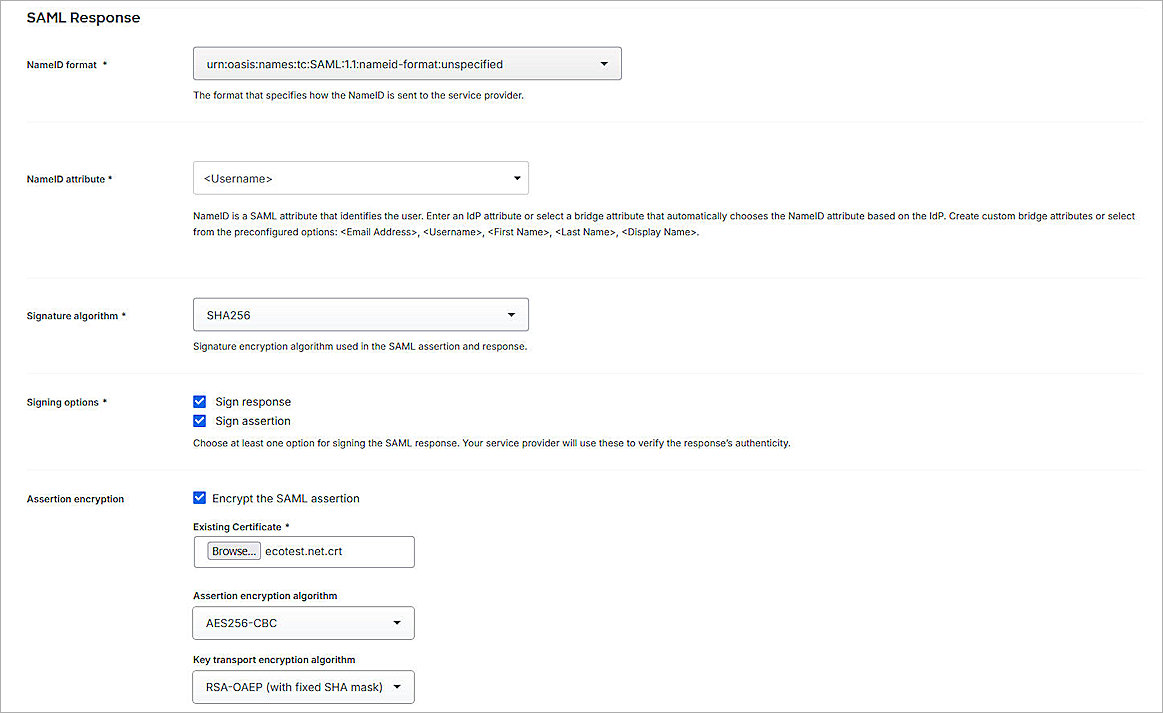The width and height of the screenshot is (1163, 713).
Task: Disable the Sign response option
Action: 199,401
